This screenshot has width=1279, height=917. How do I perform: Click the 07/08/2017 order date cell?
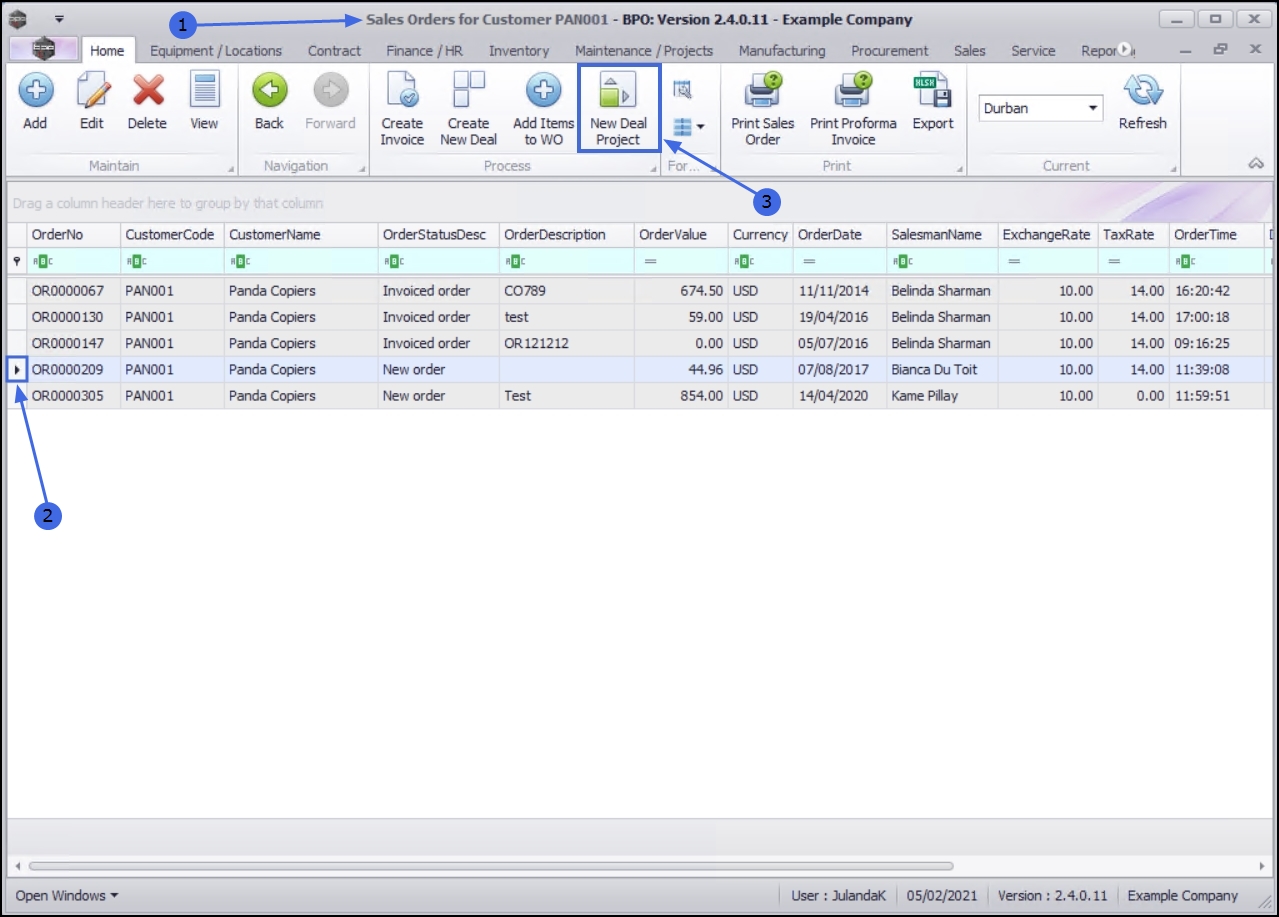(840, 369)
